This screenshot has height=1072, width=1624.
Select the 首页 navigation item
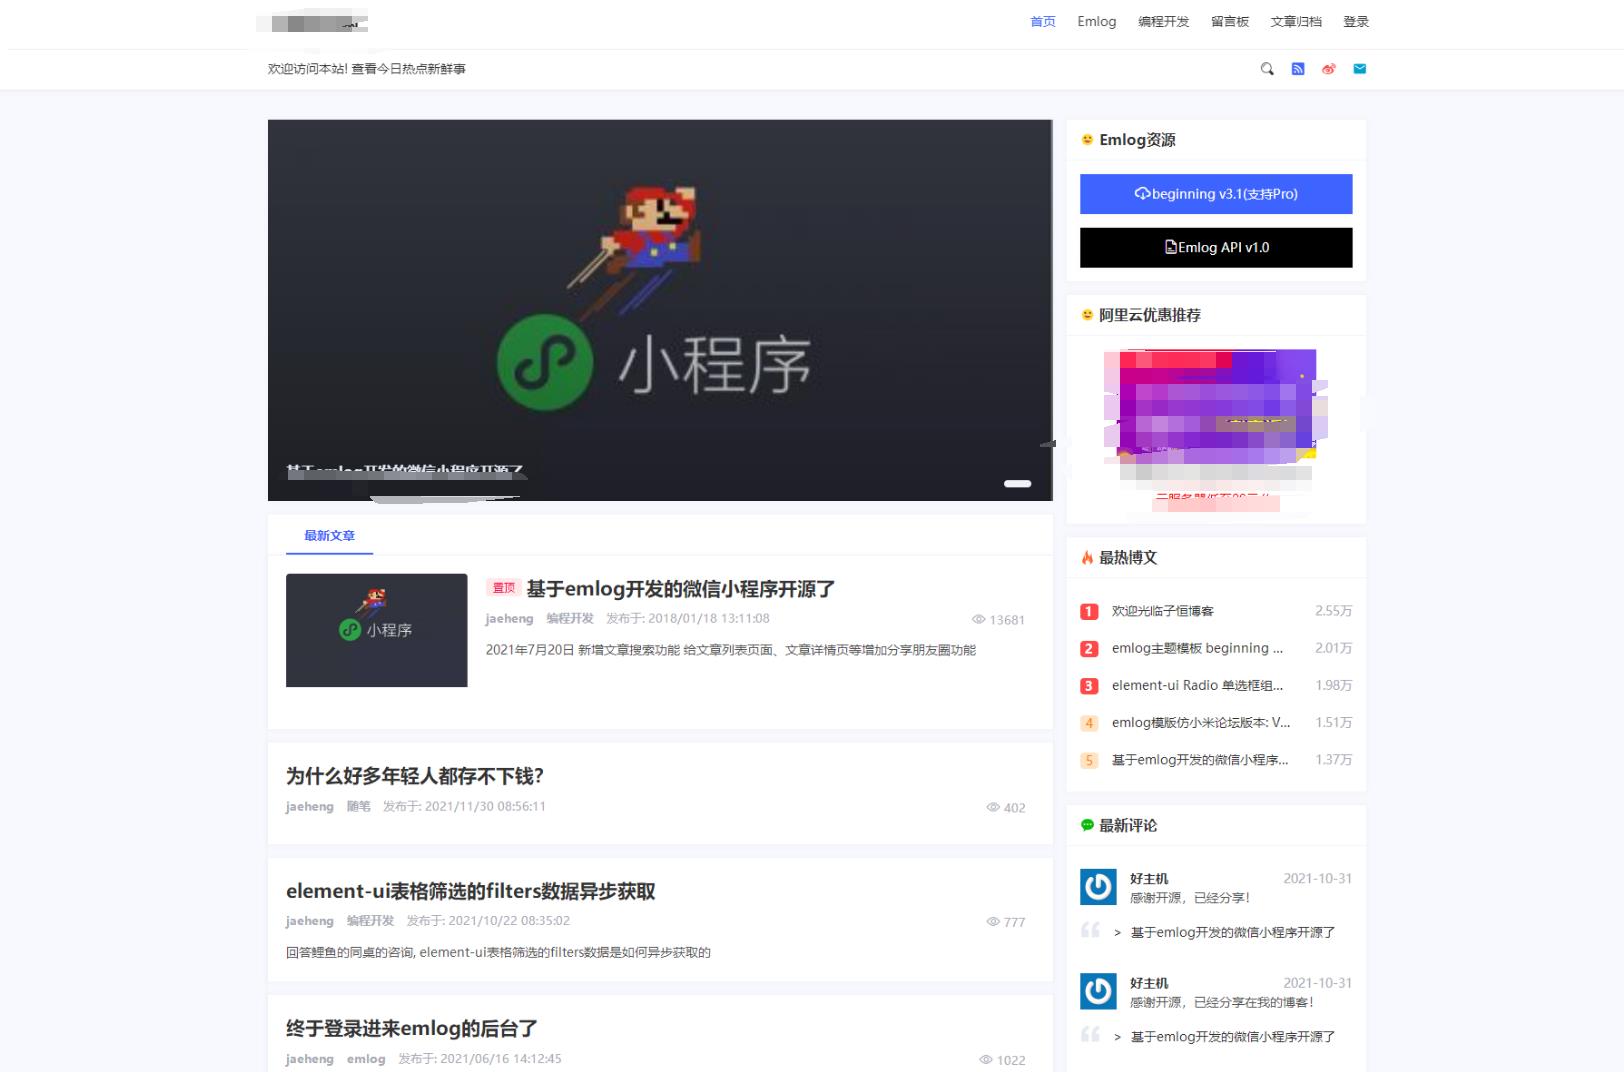[1041, 21]
